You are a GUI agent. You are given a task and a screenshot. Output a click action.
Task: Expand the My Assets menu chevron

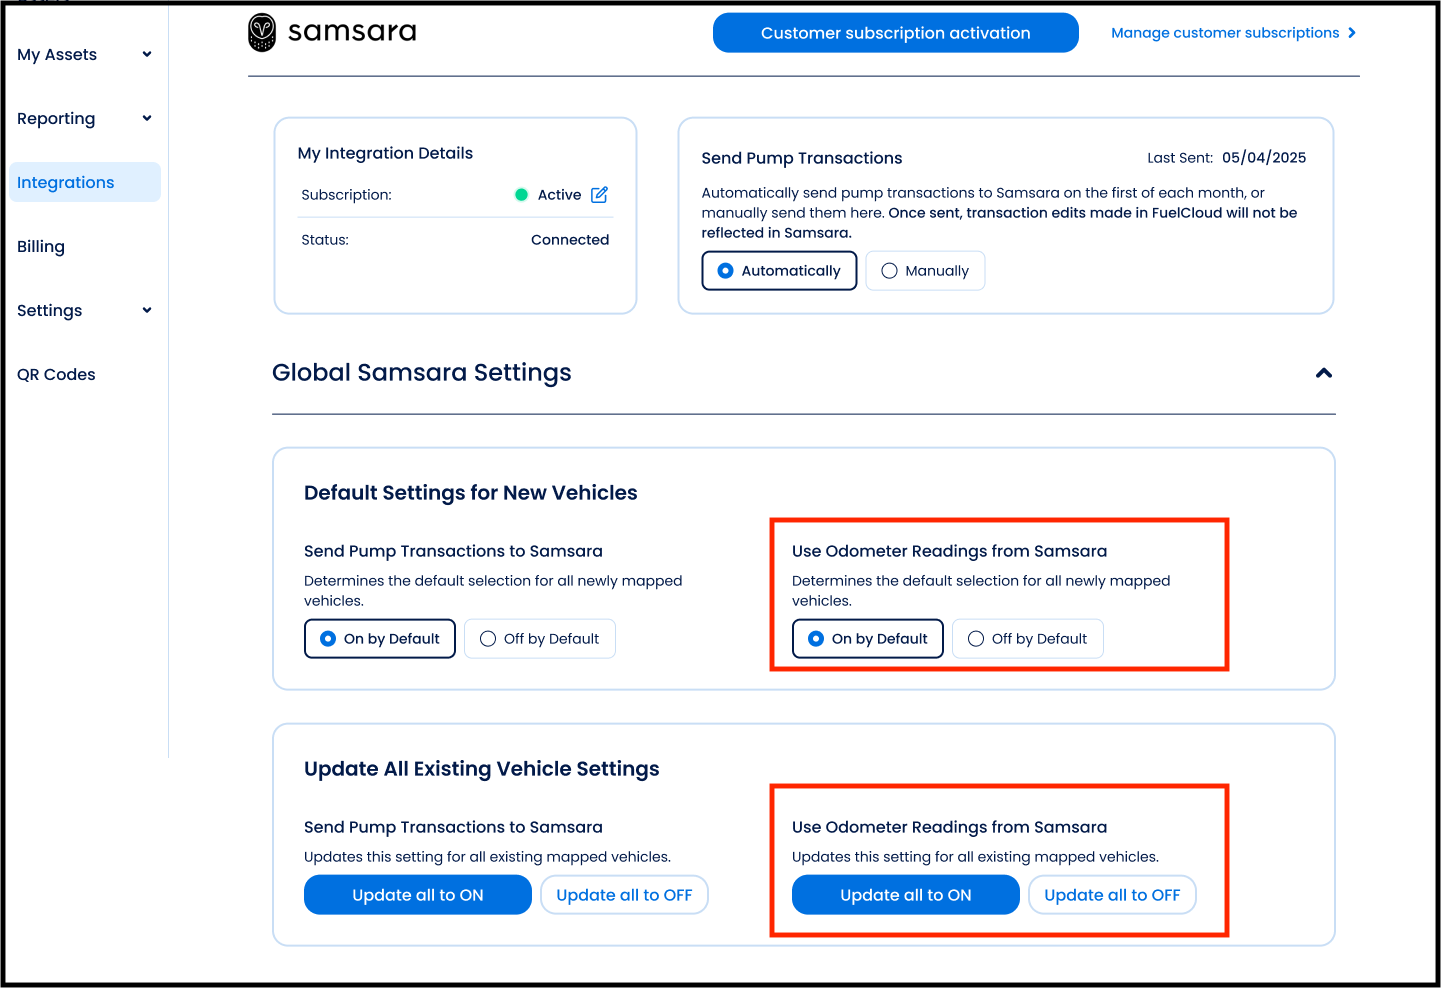click(x=147, y=54)
